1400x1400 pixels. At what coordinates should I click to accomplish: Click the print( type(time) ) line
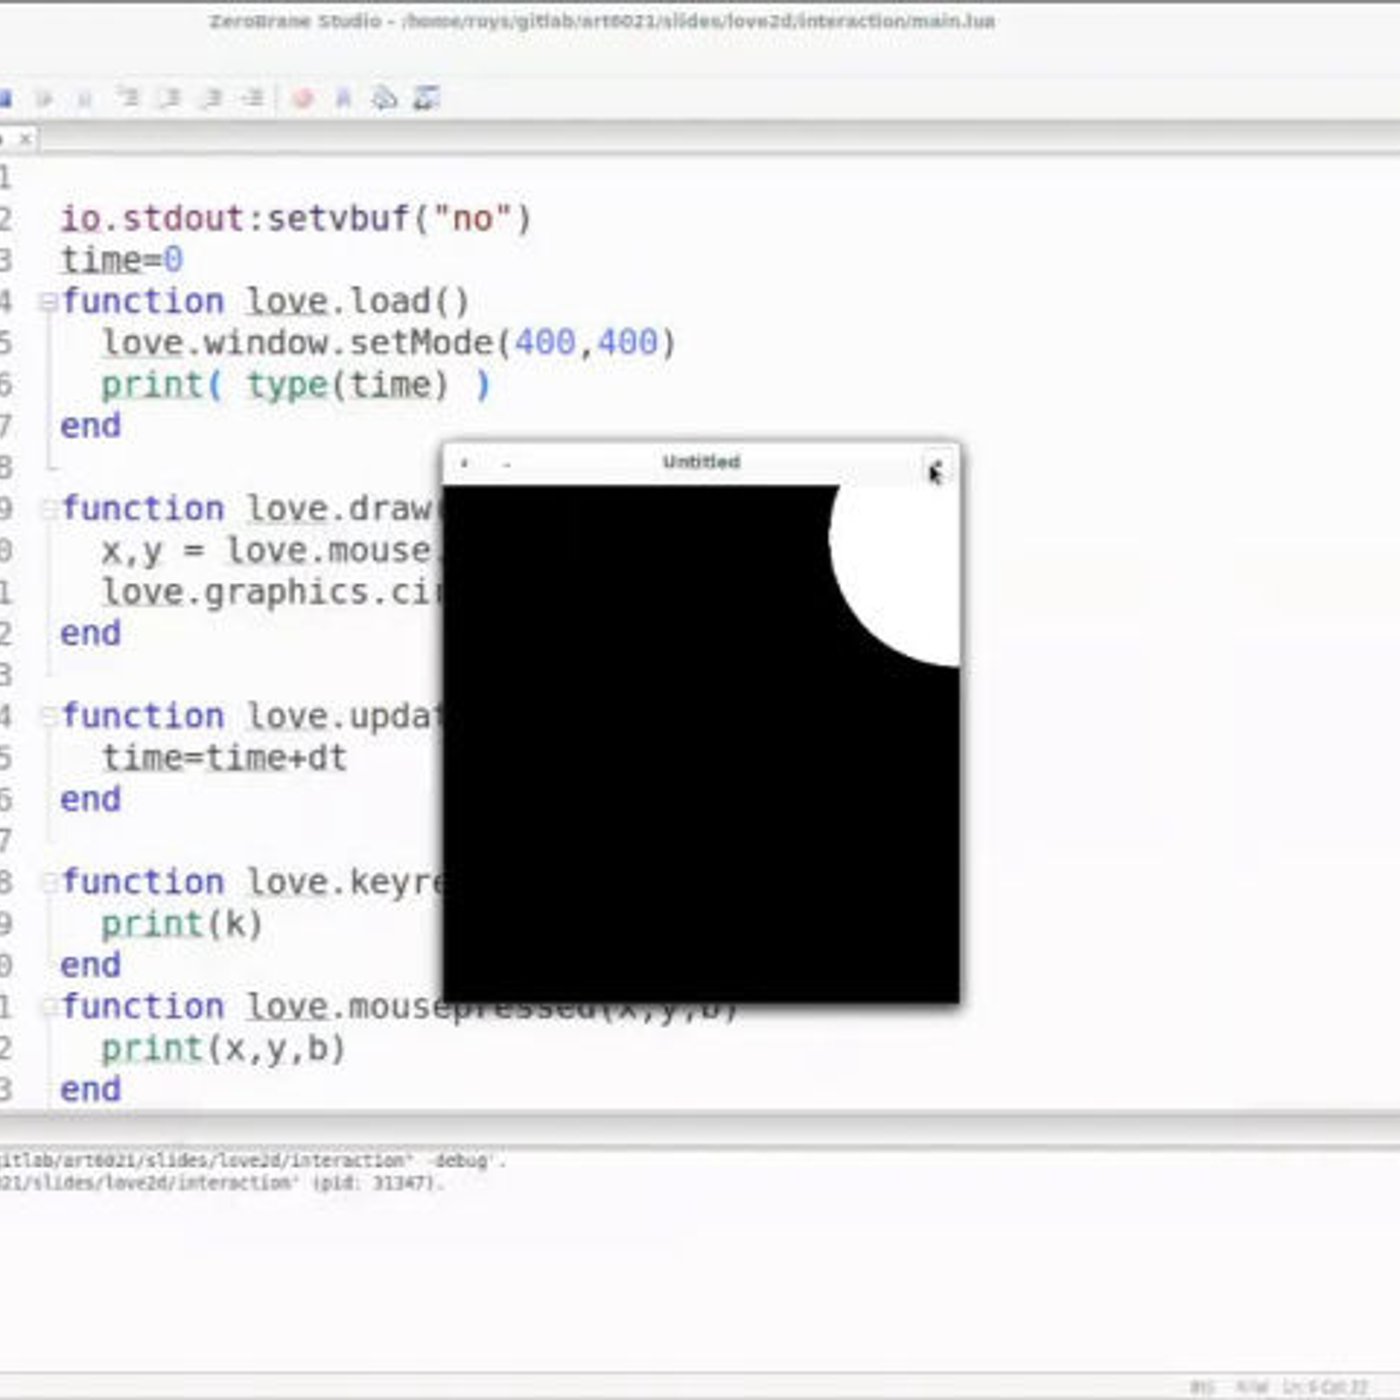click(296, 385)
